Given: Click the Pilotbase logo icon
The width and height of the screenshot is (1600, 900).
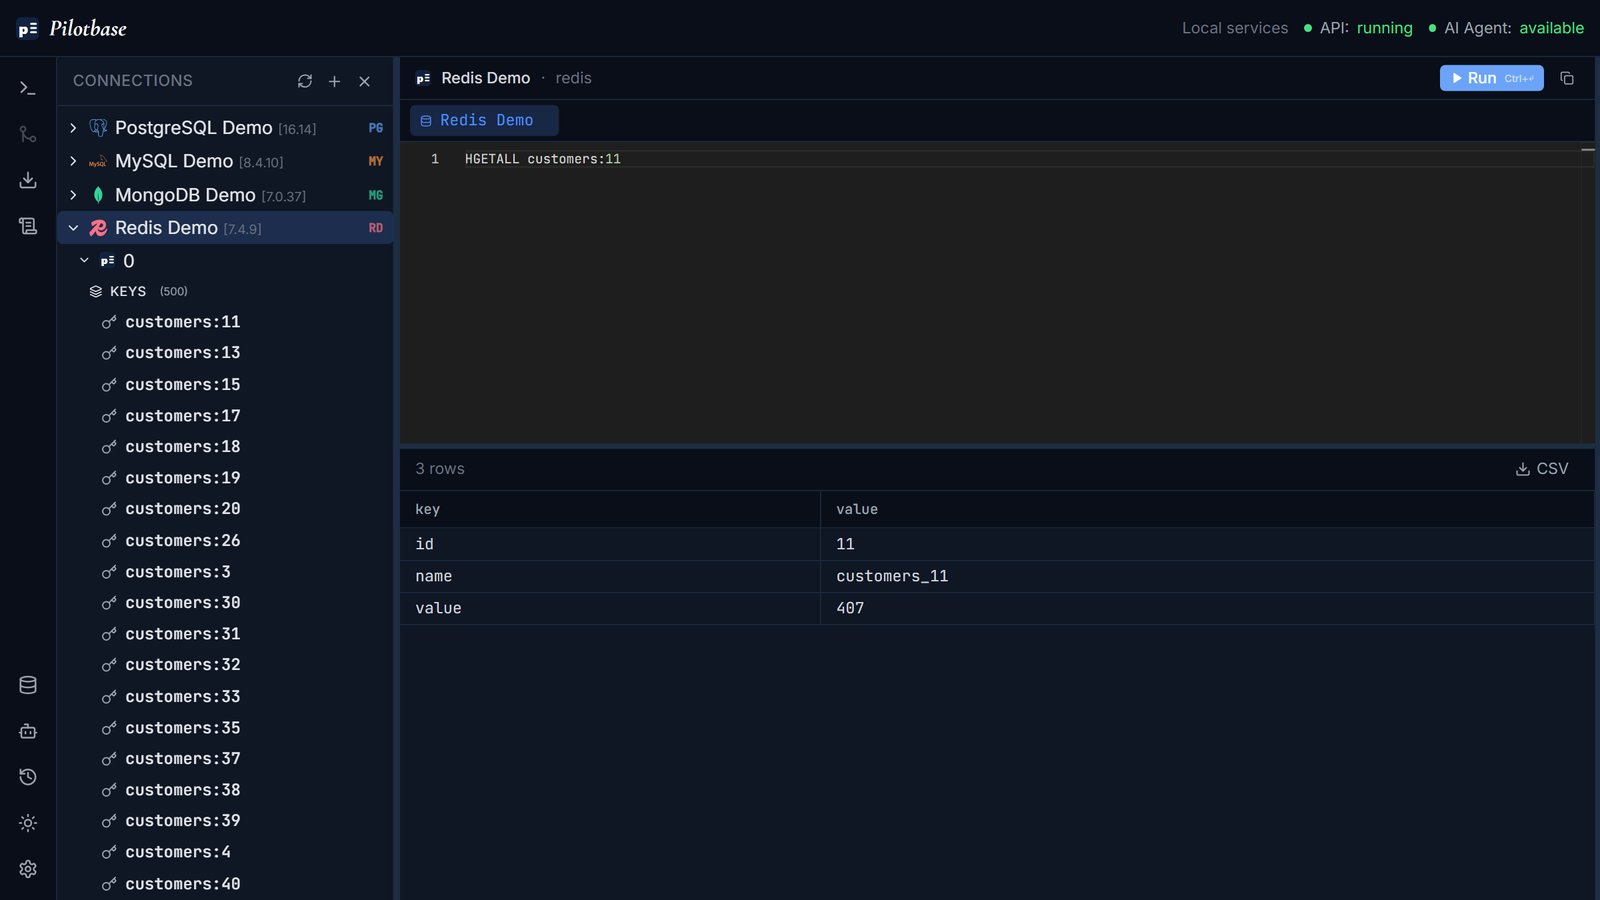Looking at the screenshot, I should (x=28, y=29).
